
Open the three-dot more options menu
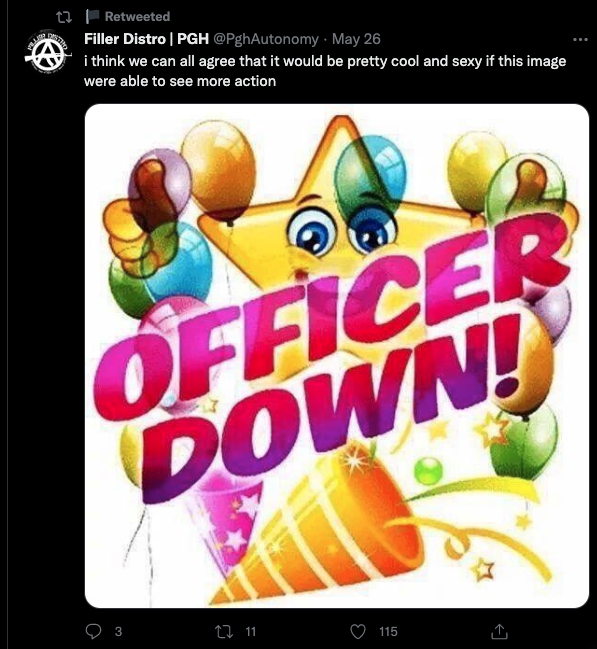(x=580, y=39)
